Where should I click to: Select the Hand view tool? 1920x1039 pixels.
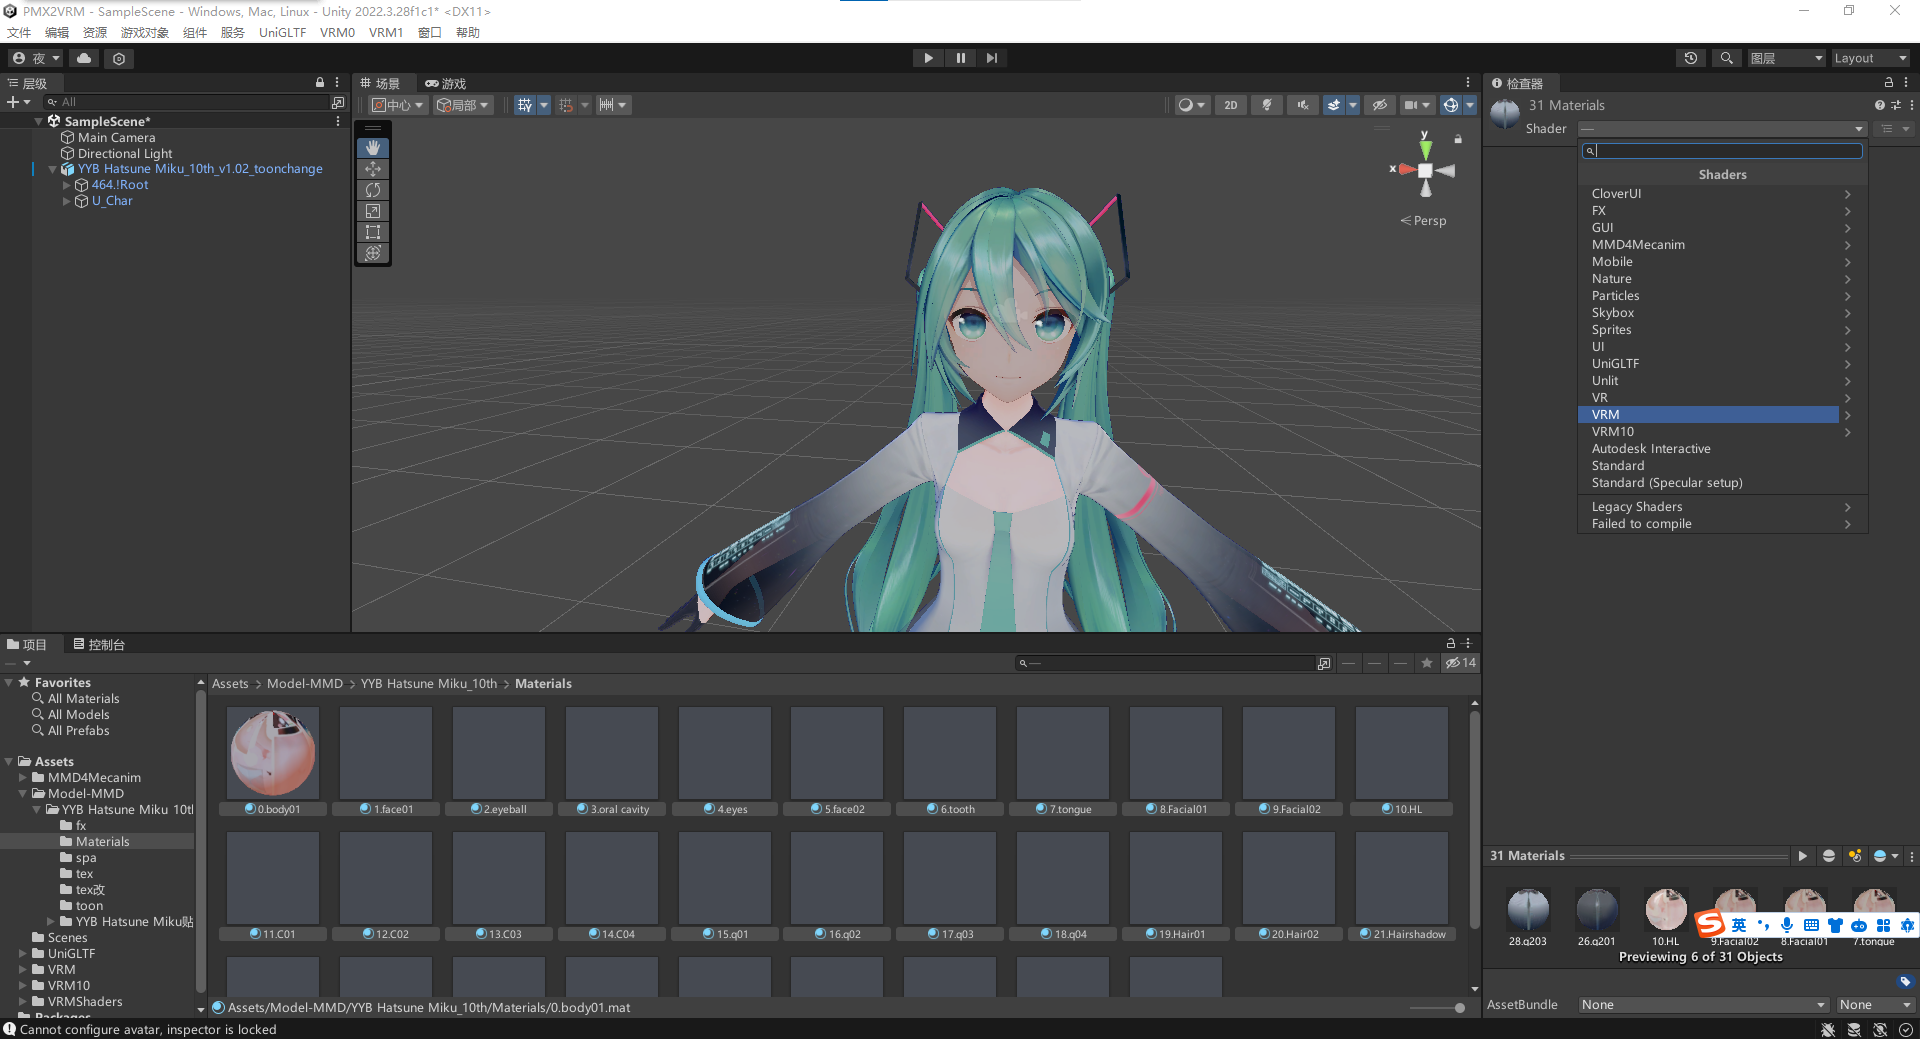373,148
